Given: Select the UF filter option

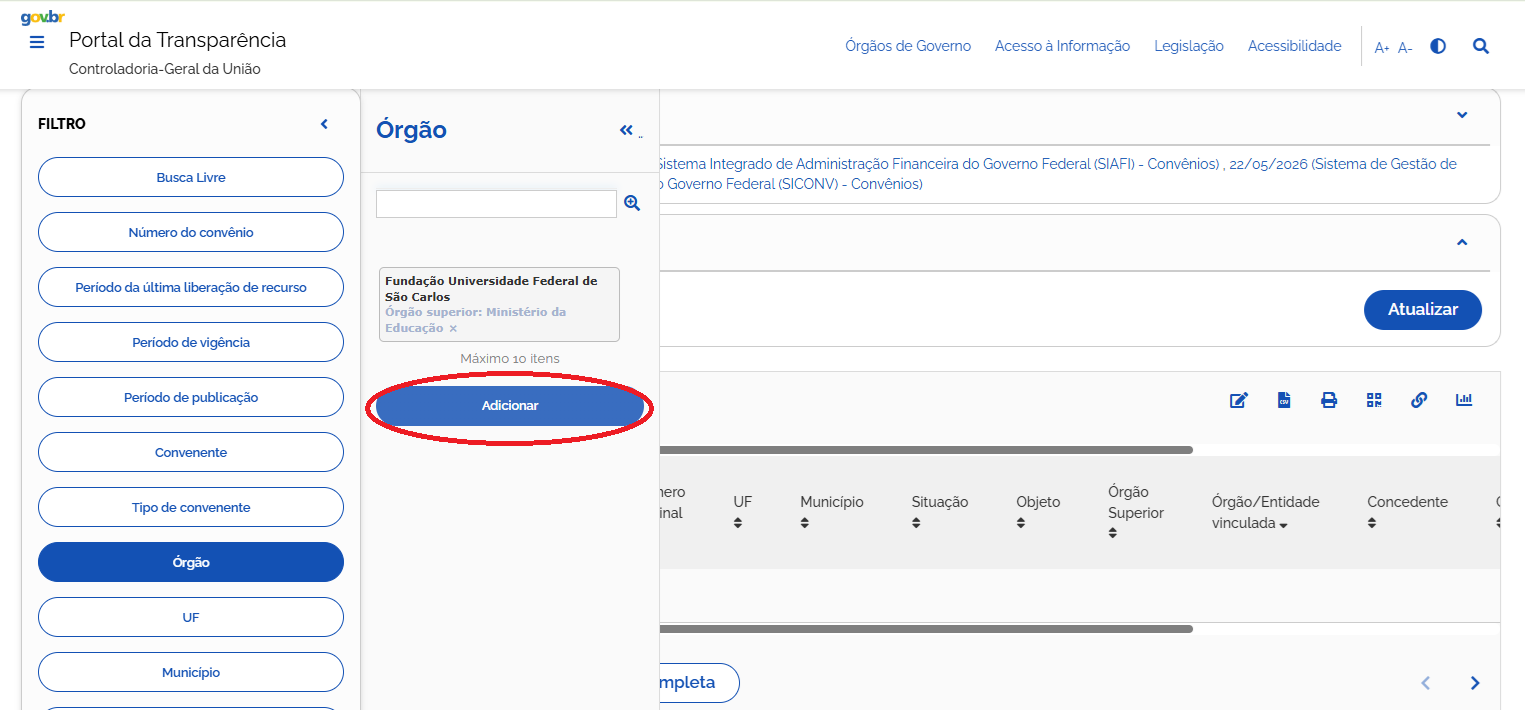Looking at the screenshot, I should [x=191, y=617].
